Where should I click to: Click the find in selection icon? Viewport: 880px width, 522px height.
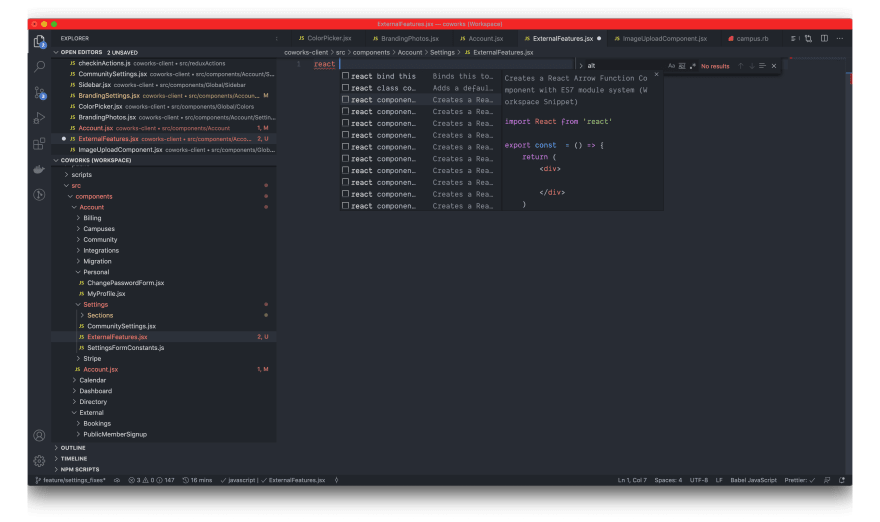(762, 66)
